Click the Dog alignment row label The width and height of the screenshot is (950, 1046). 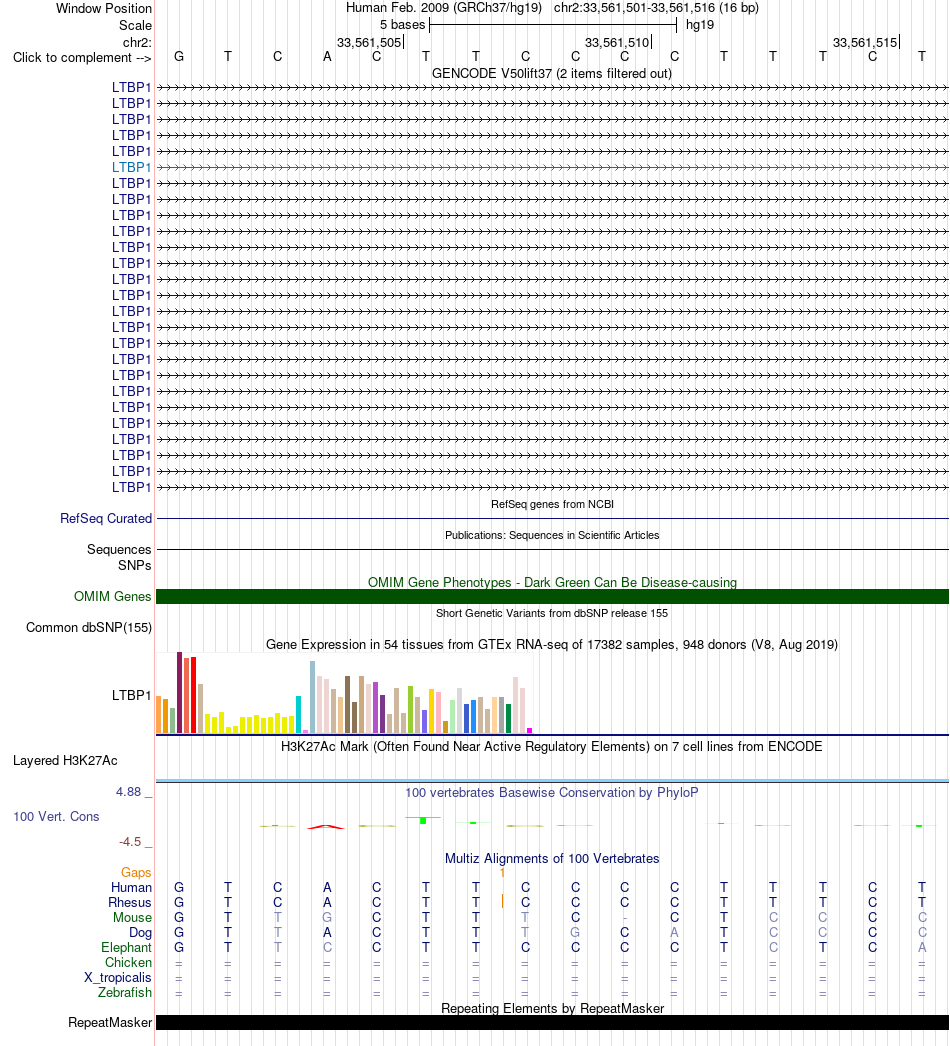click(140, 933)
